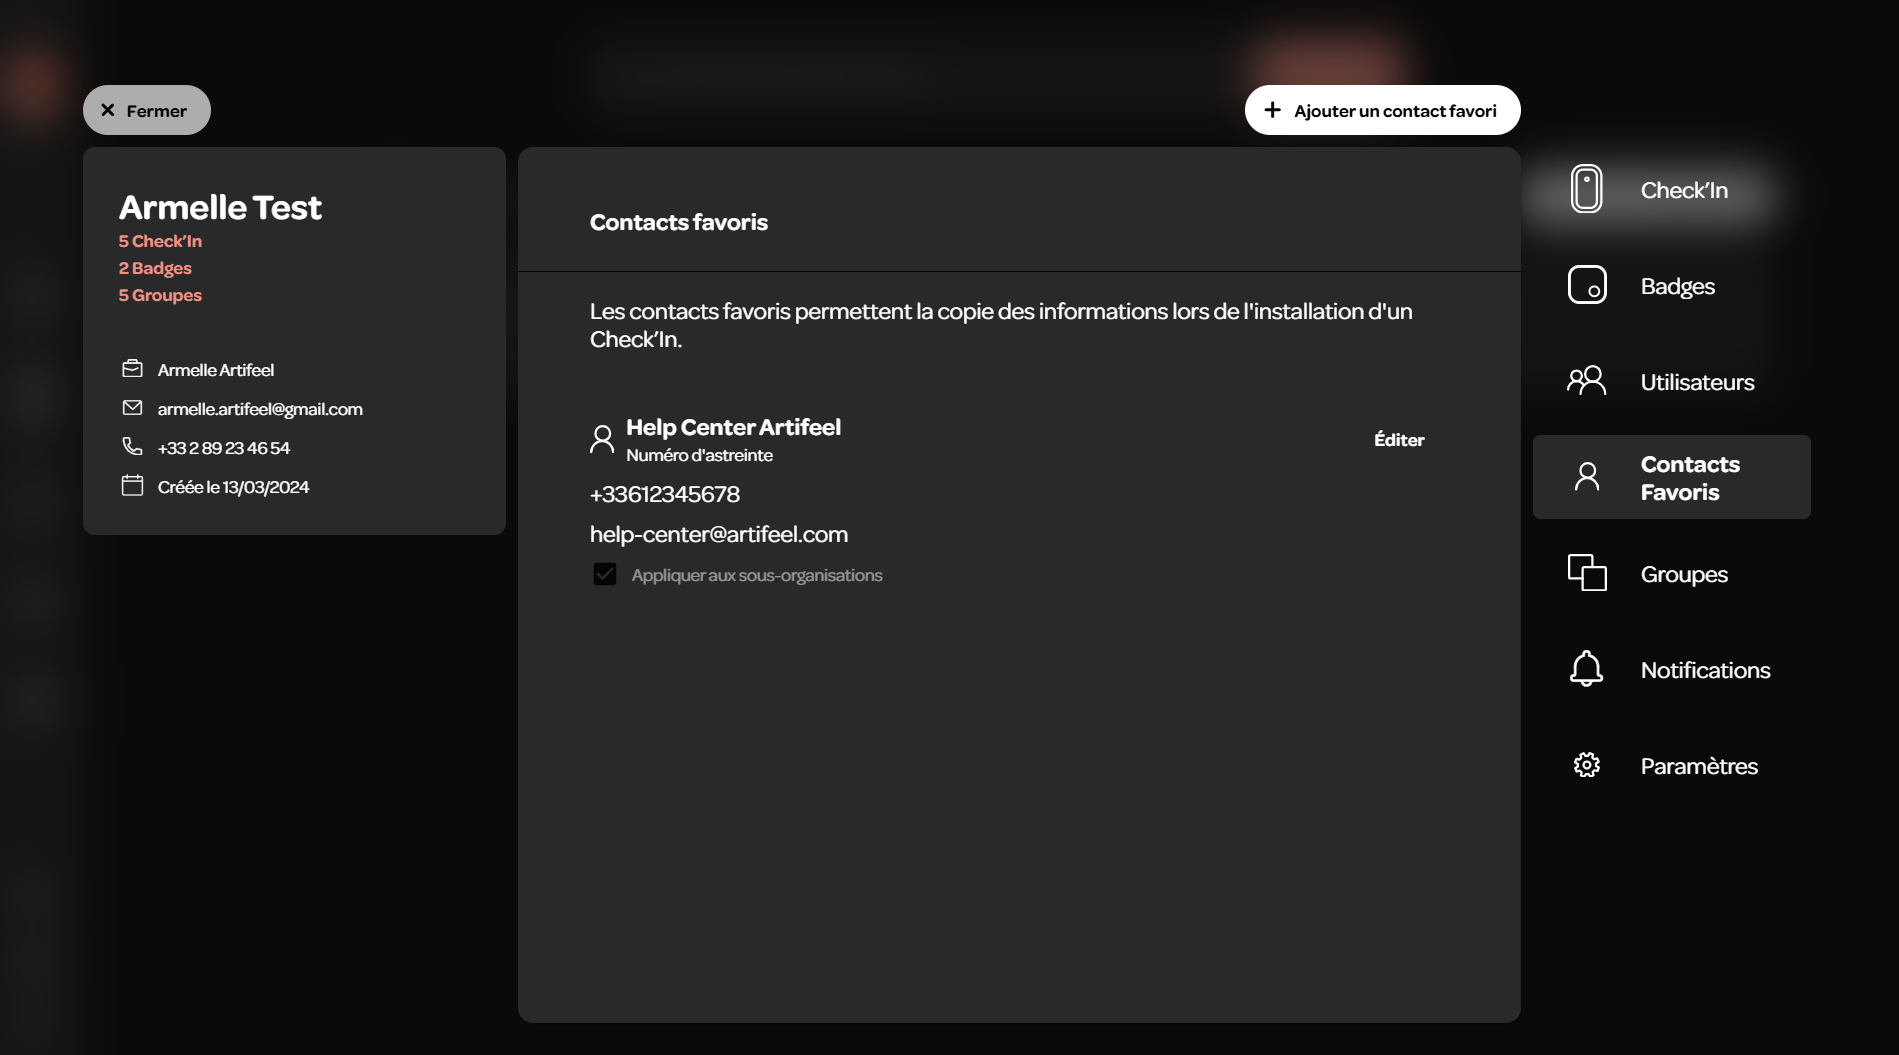Toggle Appliquer aux sous-organisations checkbox
This screenshot has width=1899, height=1055.
[x=604, y=574]
